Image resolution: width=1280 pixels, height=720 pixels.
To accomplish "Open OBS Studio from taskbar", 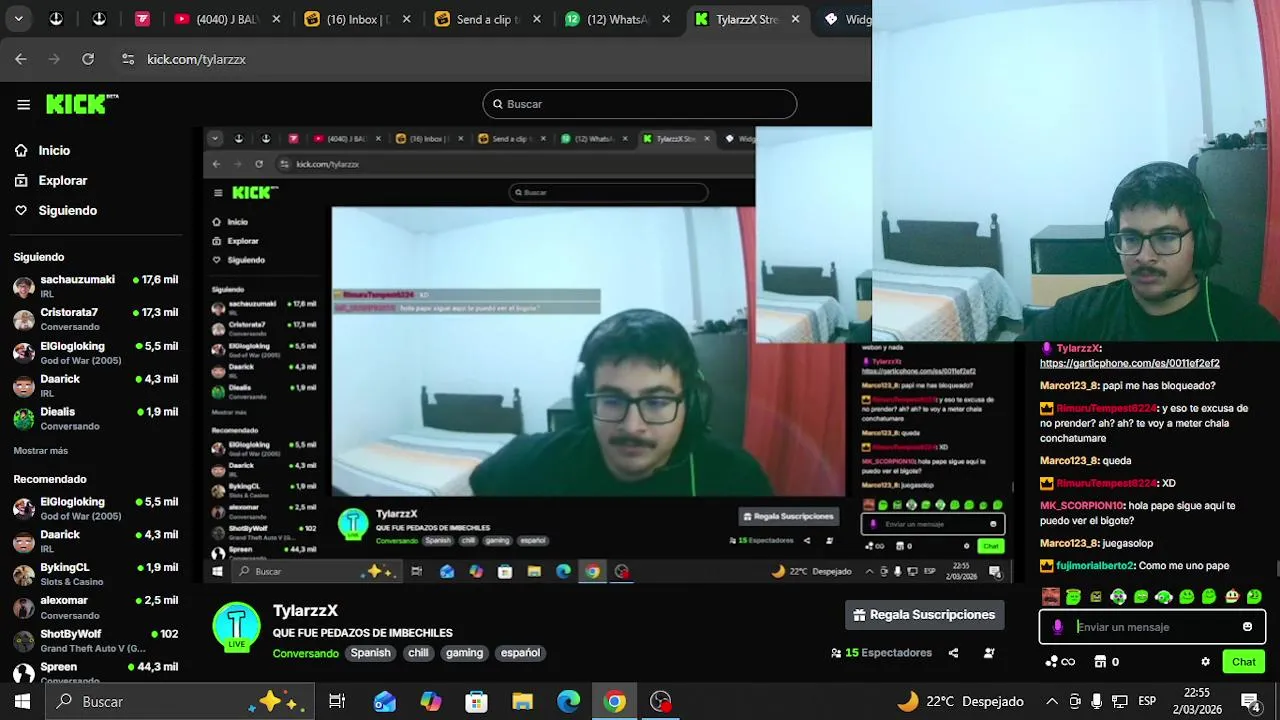I will pyautogui.click(x=661, y=702).
